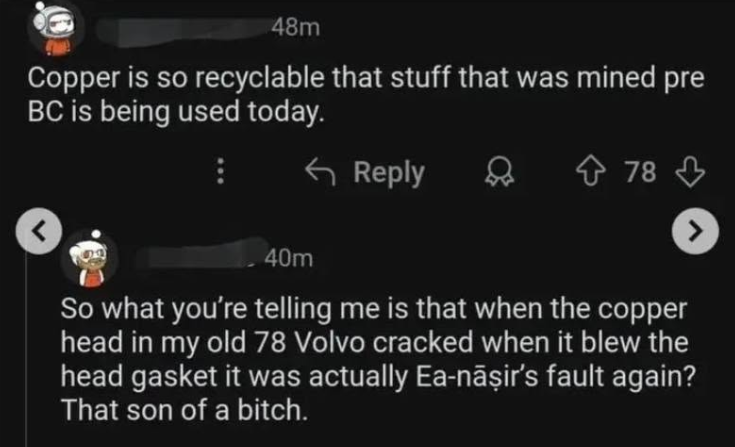Click the curved reply arrow icon
This screenshot has width=735, height=447.
tap(323, 173)
